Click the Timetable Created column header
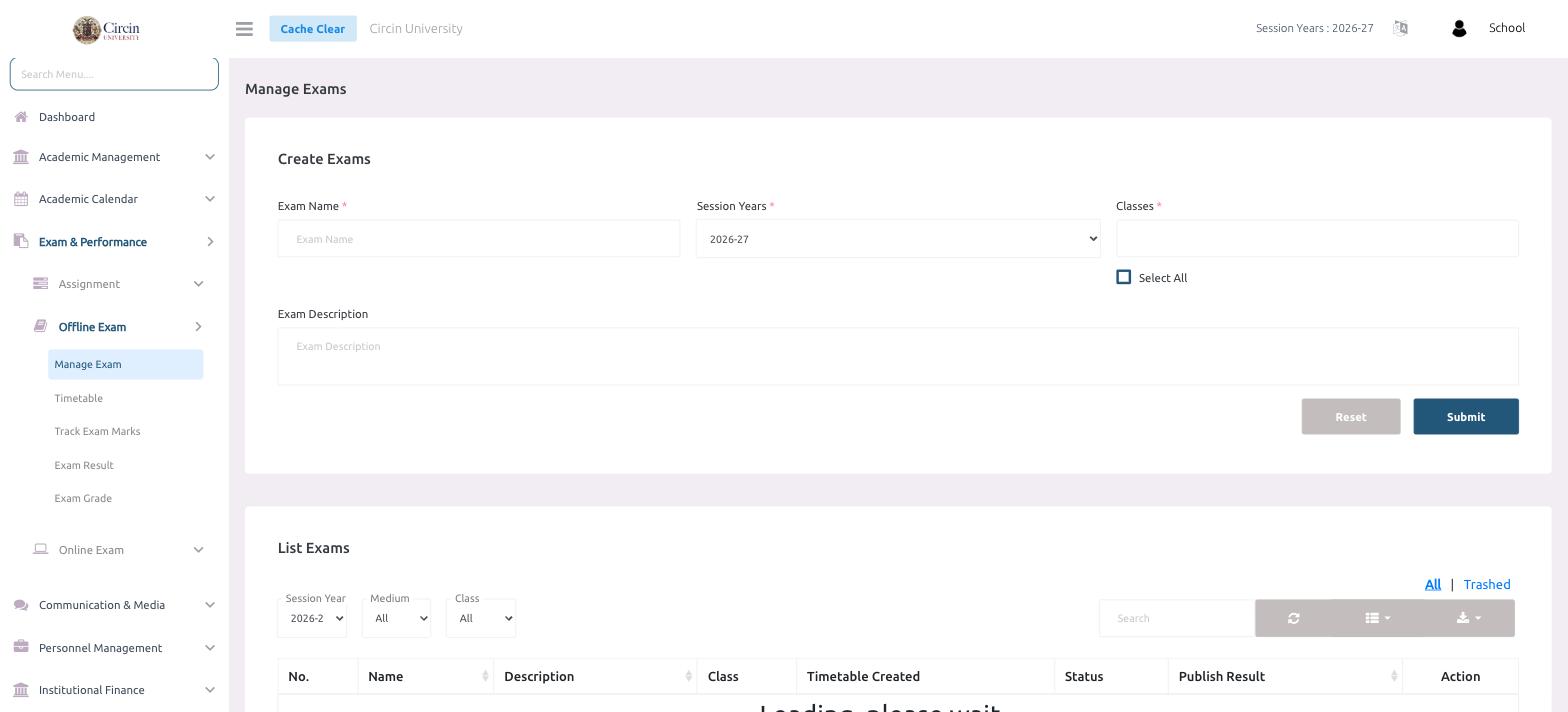The height and width of the screenshot is (712, 1568). [x=925, y=677]
